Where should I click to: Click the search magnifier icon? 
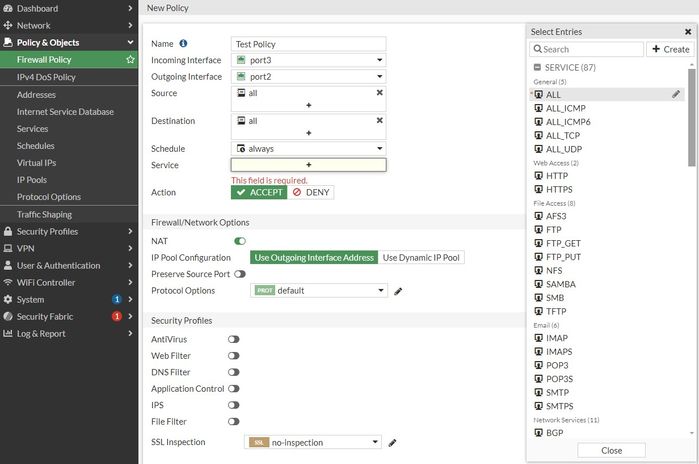(x=538, y=49)
